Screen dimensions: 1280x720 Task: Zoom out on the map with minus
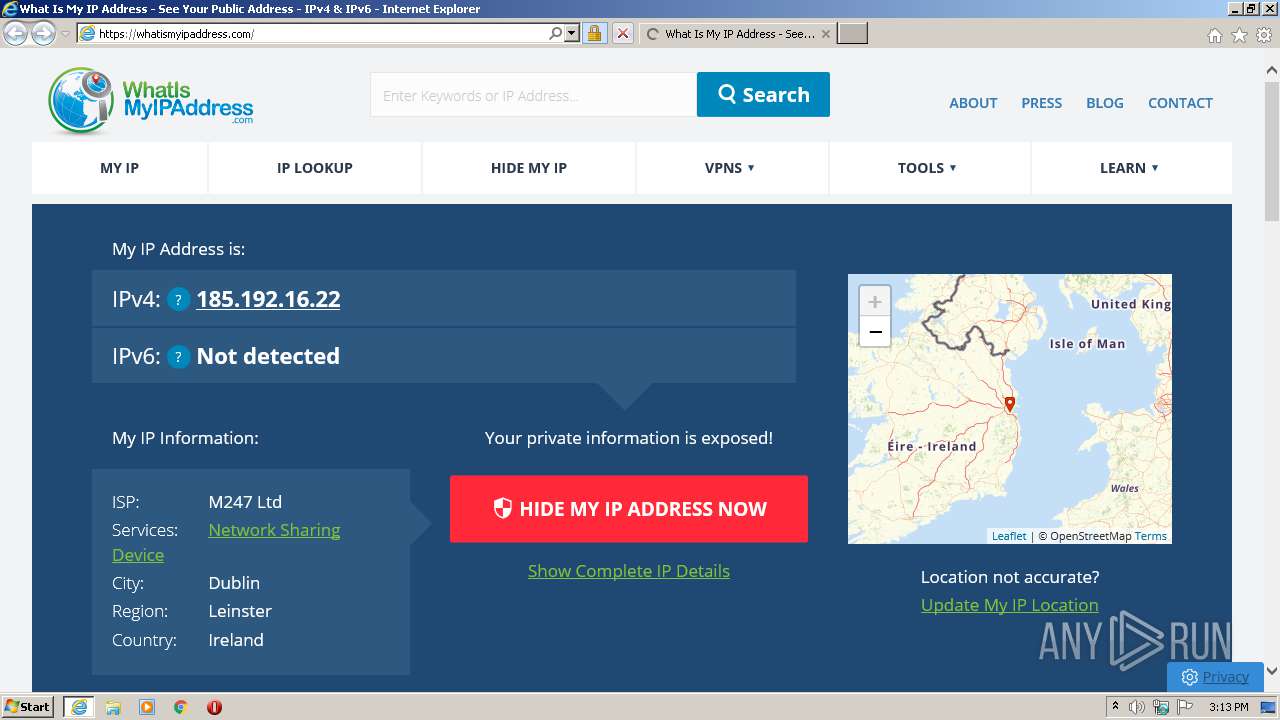(x=875, y=331)
